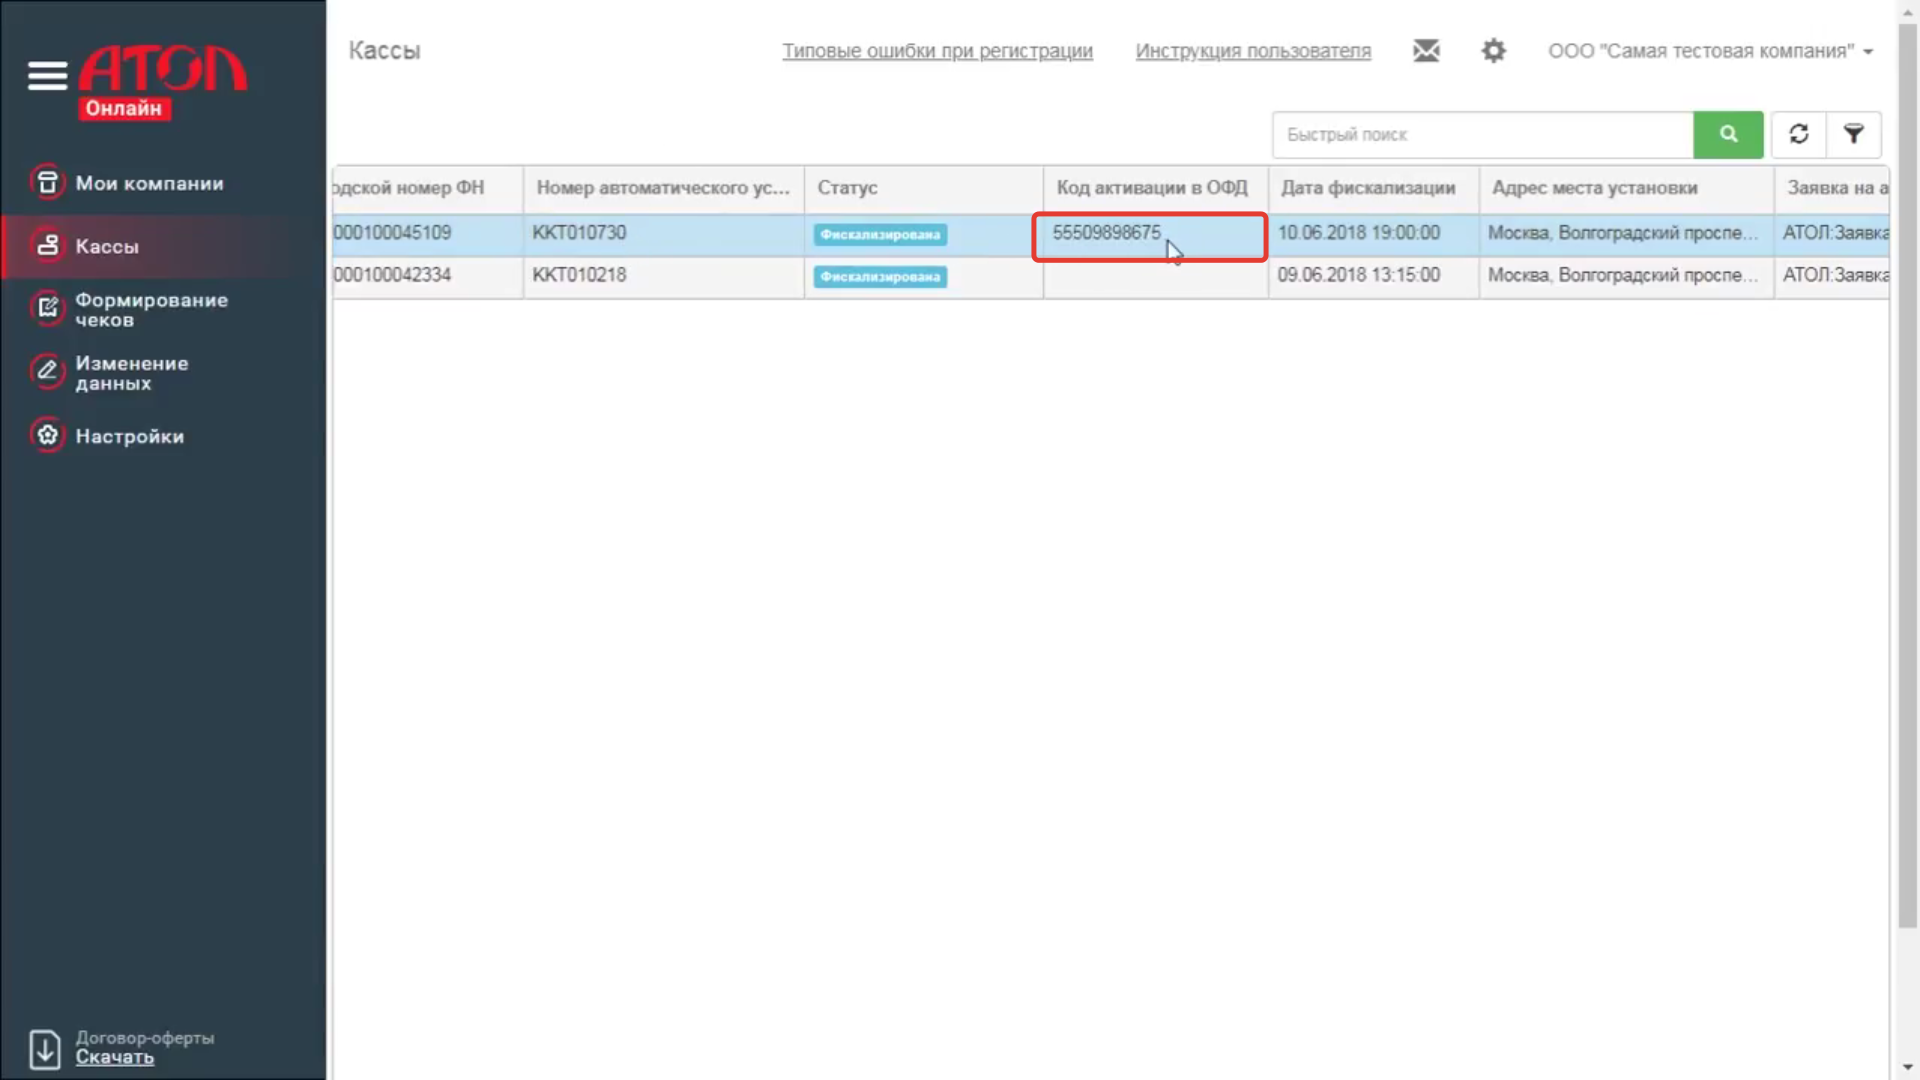Refresh the cash registers list
The width and height of the screenshot is (1920, 1080).
point(1798,135)
